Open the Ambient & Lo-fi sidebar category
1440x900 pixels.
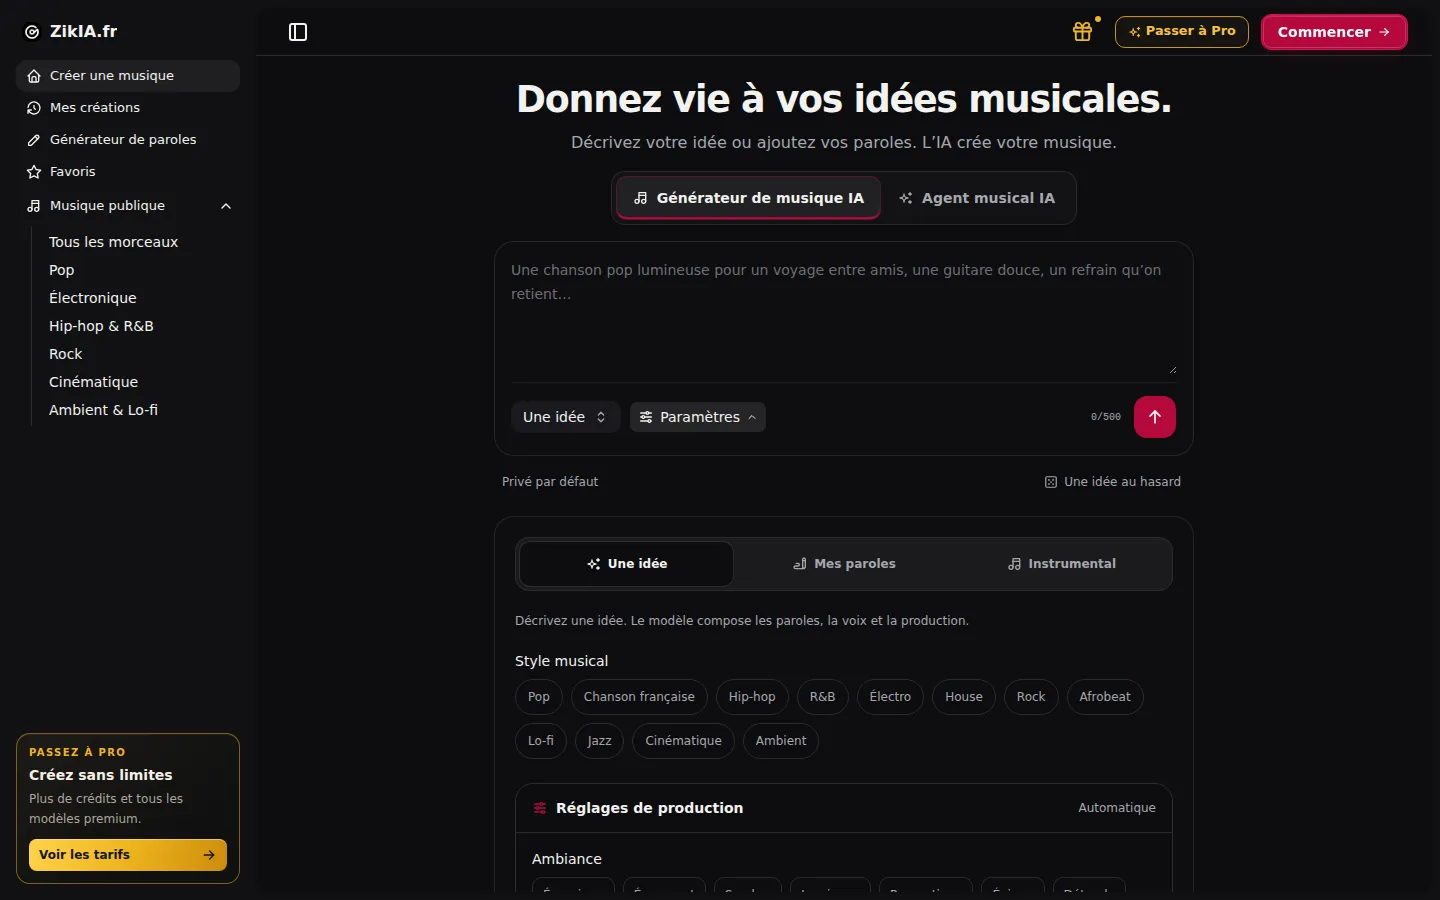tap(103, 410)
